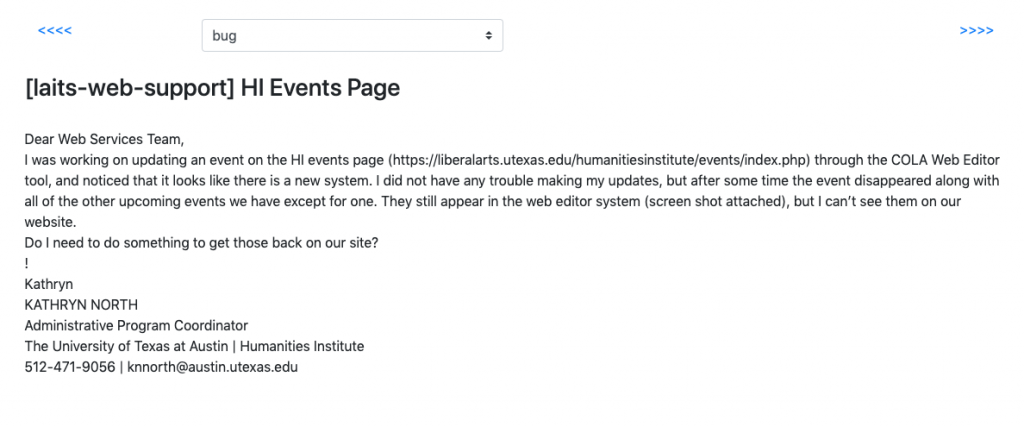Click the 'COLA Web Editor' phrase
Screen dimensions: 1024x427
(944, 160)
